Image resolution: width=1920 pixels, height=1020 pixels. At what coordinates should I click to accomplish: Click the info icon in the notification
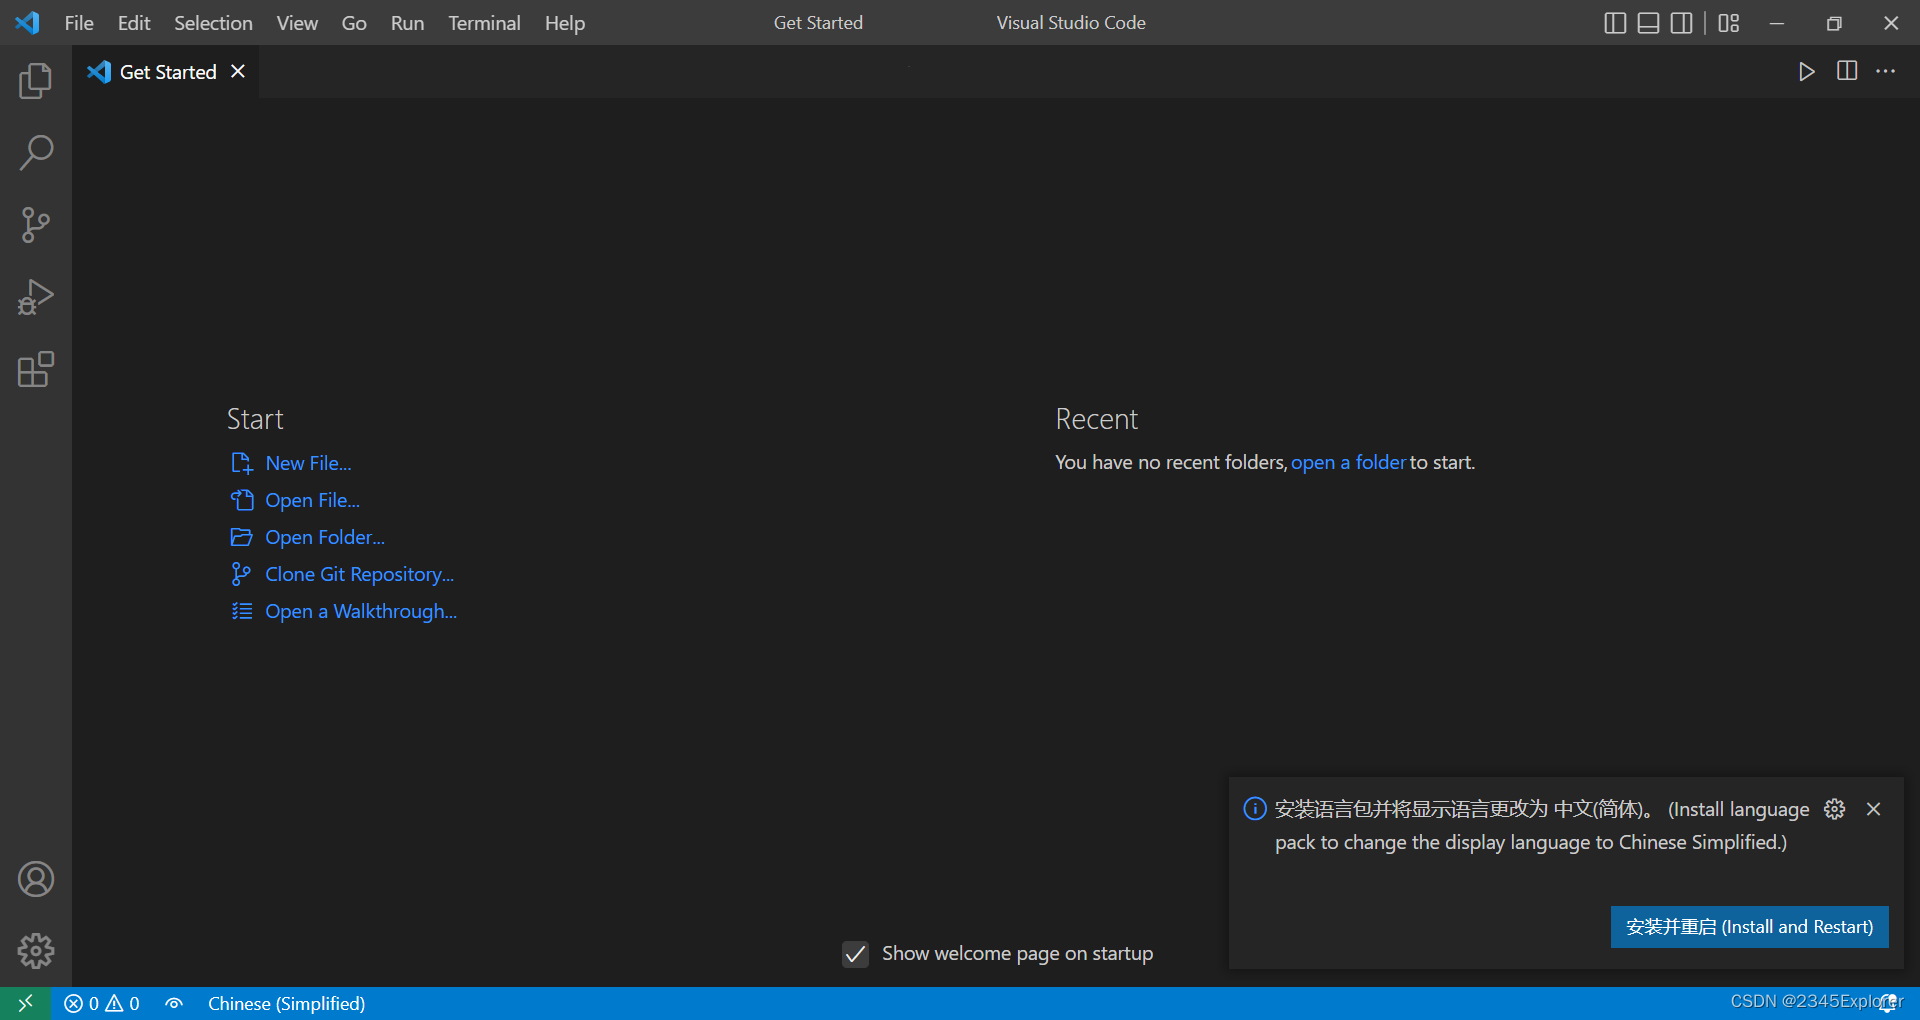click(x=1254, y=808)
